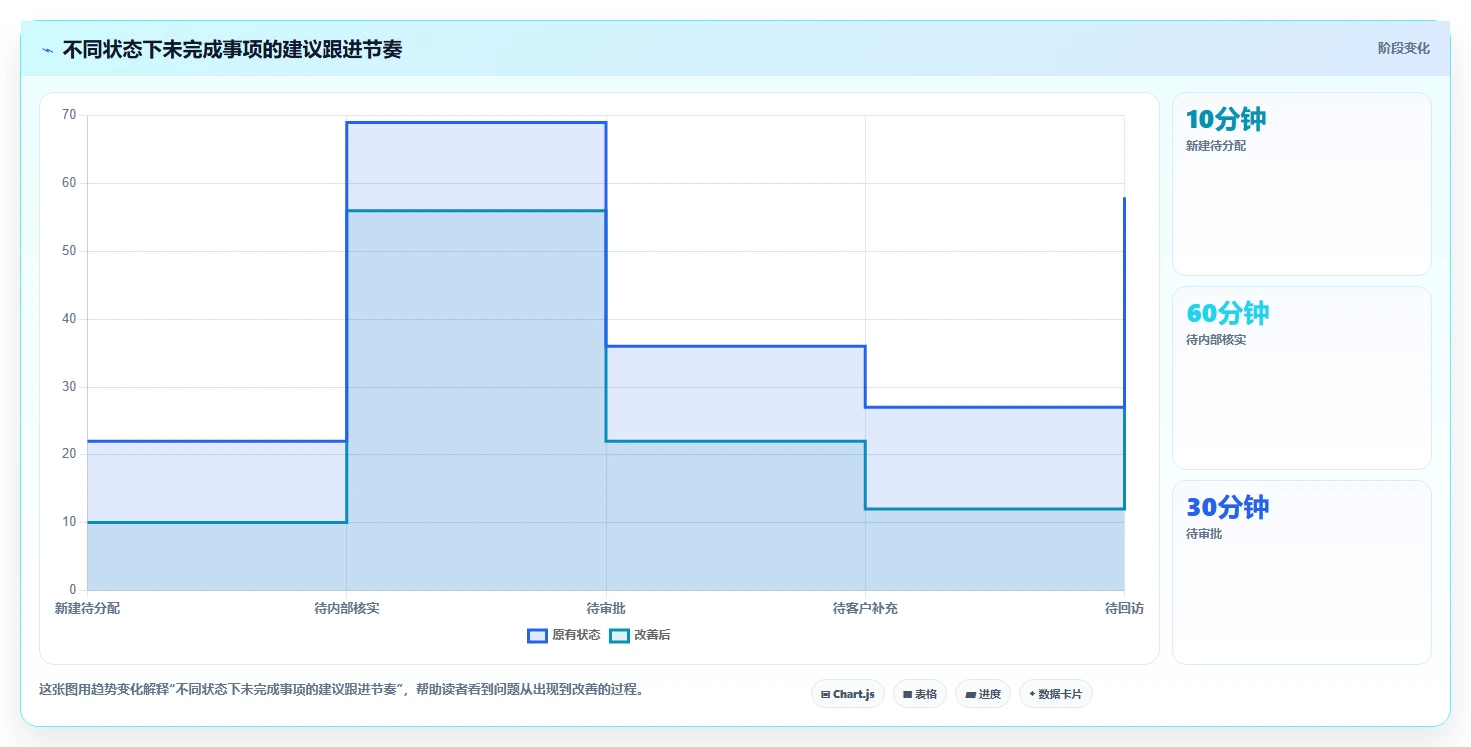Click the 10分钟 value text
Image resolution: width=1471 pixels, height=747 pixels.
[1226, 120]
